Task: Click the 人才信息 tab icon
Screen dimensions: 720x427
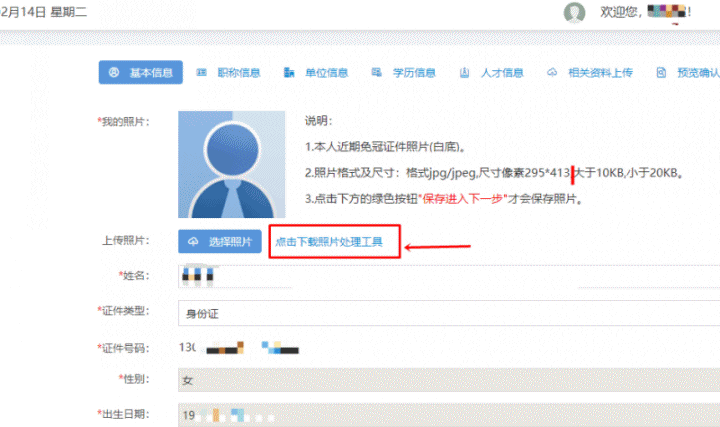Action: pyautogui.click(x=465, y=73)
